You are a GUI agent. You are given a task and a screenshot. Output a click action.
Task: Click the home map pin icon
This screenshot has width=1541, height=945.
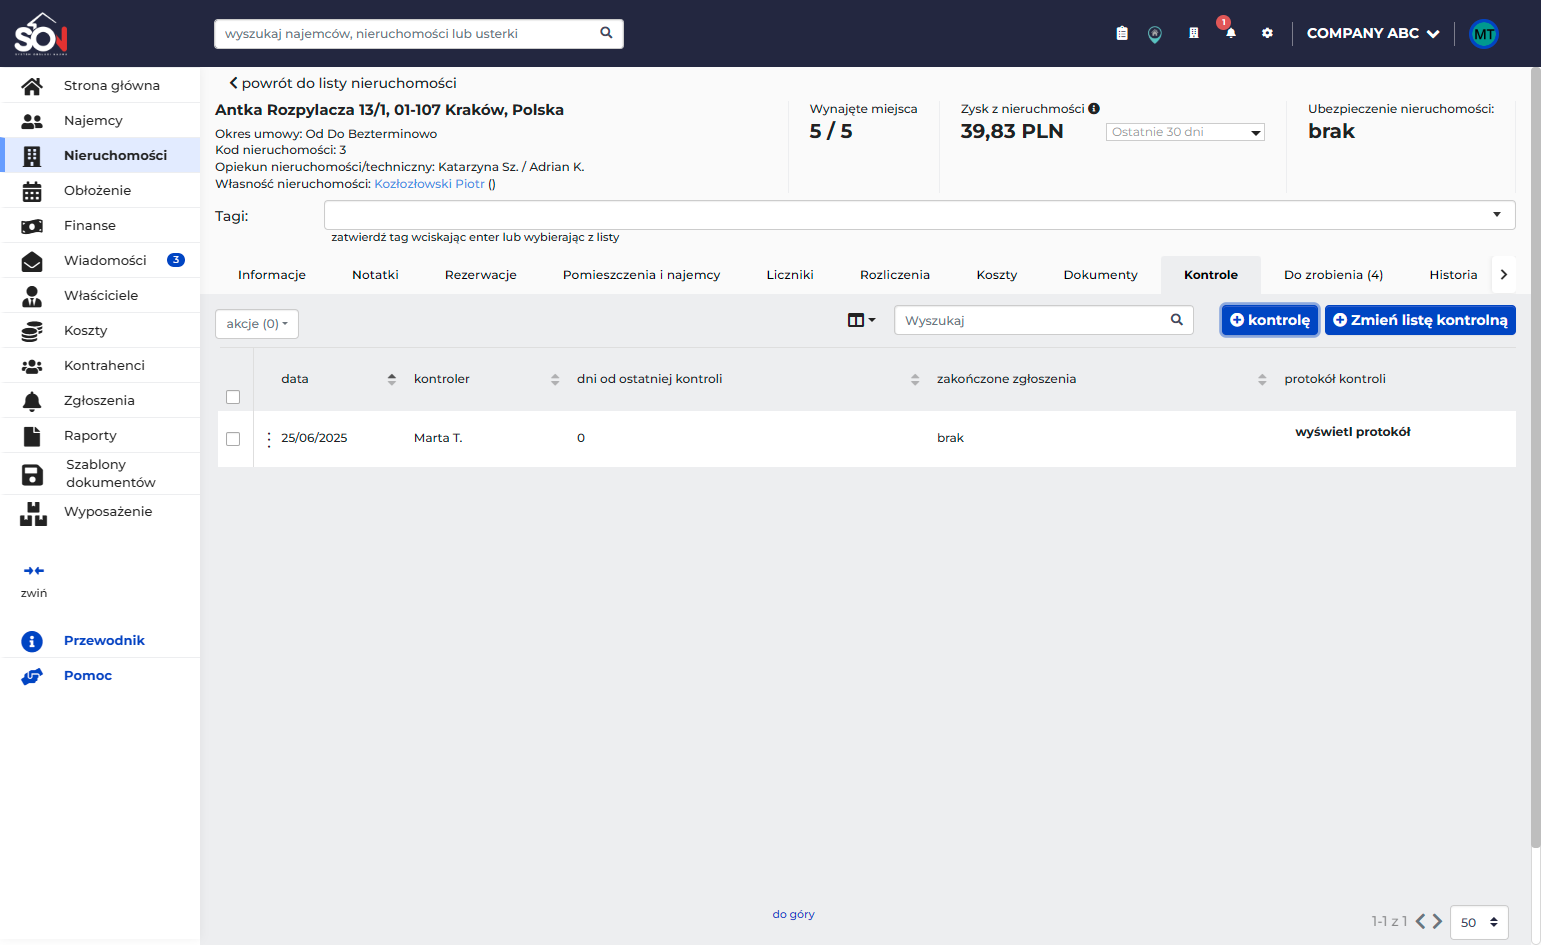pyautogui.click(x=1155, y=34)
